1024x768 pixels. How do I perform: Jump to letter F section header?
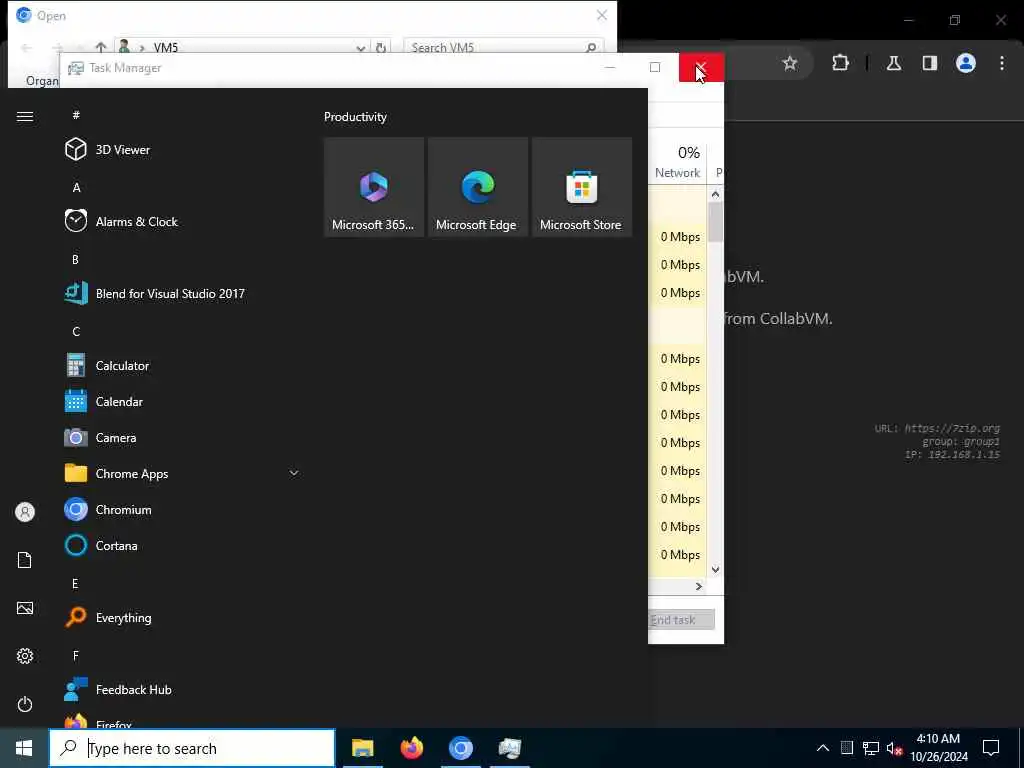pyautogui.click(x=76, y=656)
